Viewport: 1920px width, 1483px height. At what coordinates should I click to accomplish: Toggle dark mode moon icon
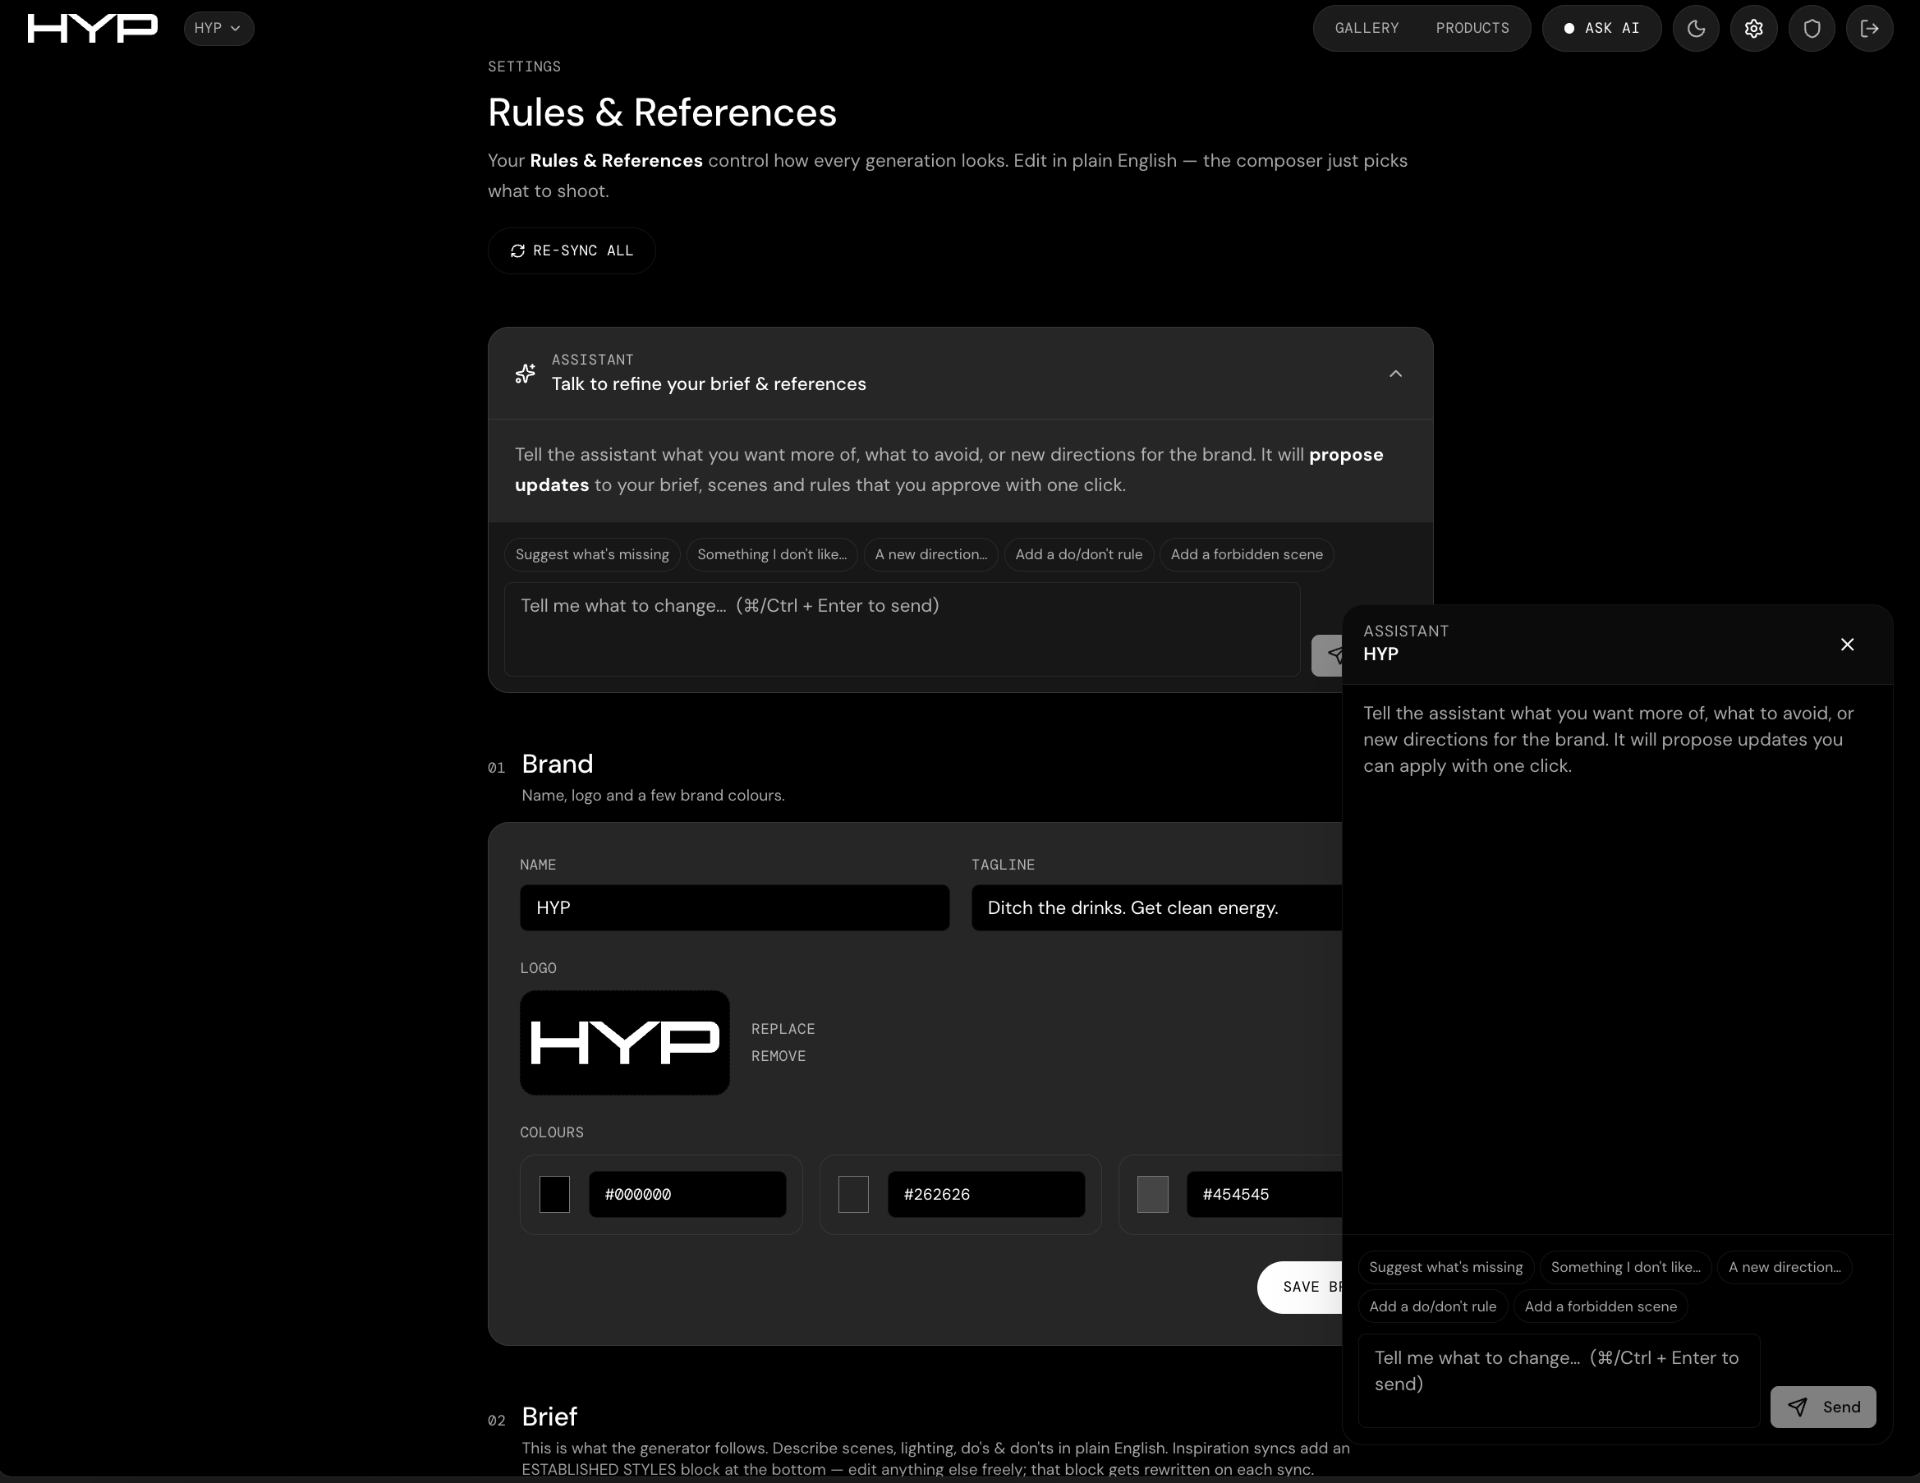(x=1696, y=28)
